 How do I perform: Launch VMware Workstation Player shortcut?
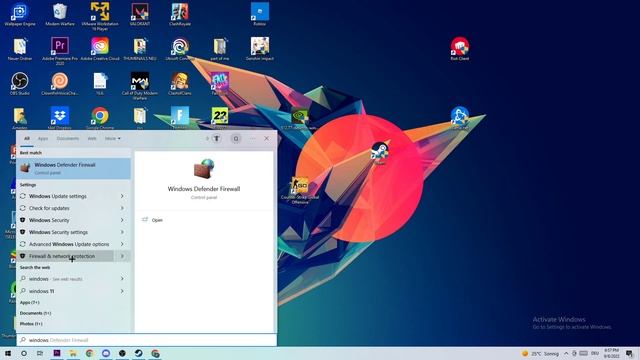click(100, 16)
